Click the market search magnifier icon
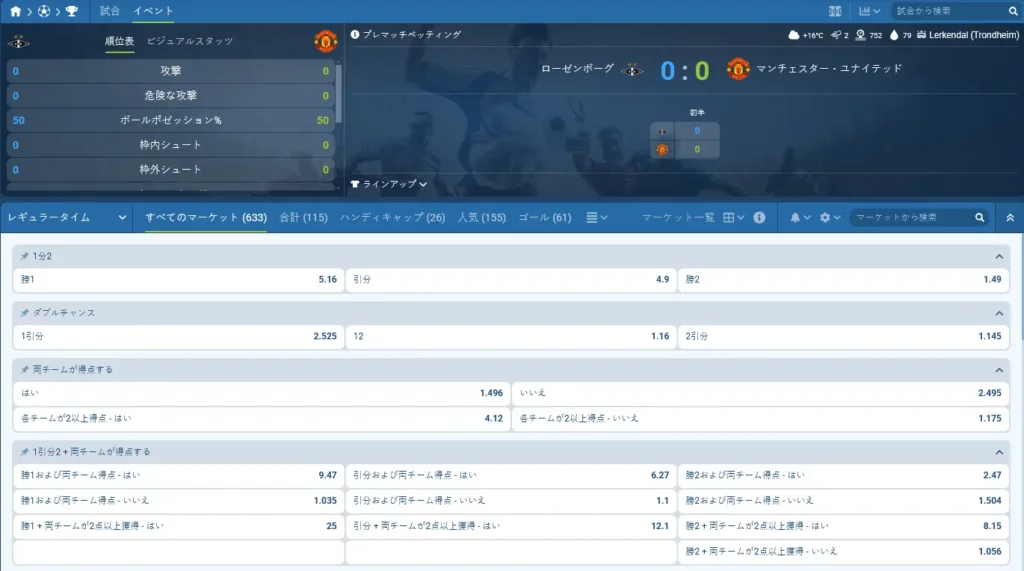Screen dimensions: 1024x571 tap(980, 218)
